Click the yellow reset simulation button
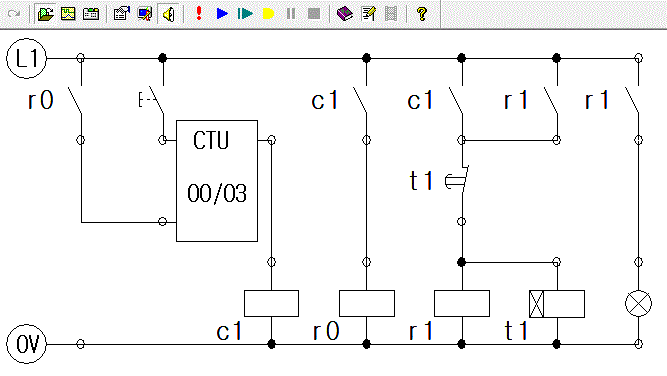This screenshot has width=667, height=376. 268,14
